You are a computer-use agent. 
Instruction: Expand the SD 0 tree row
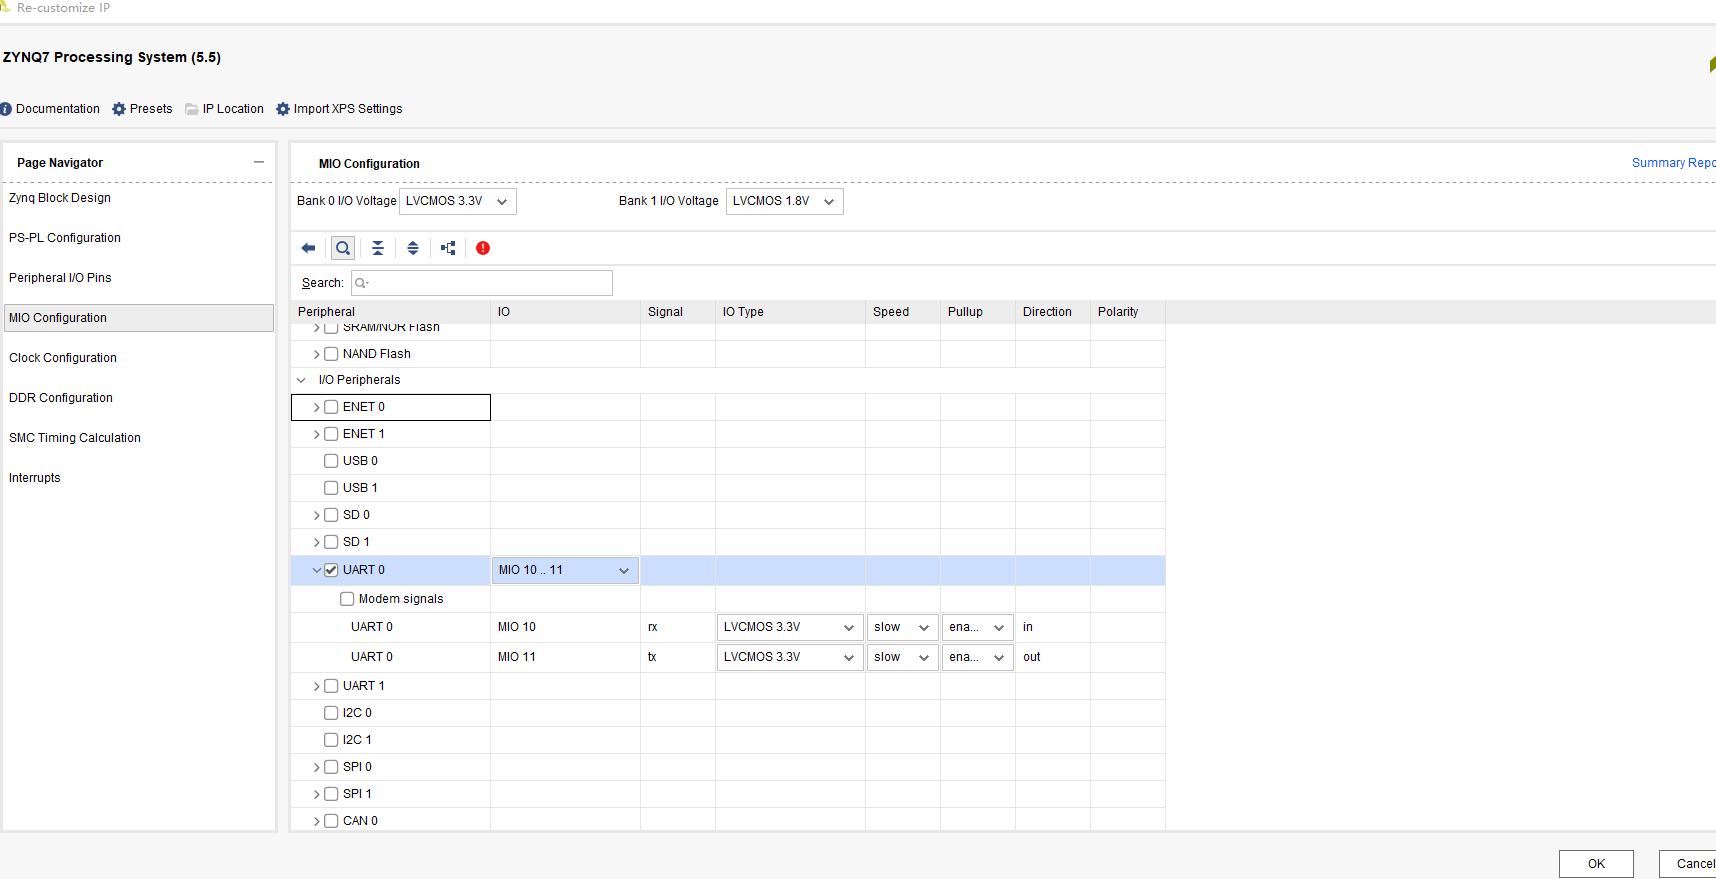pos(317,515)
